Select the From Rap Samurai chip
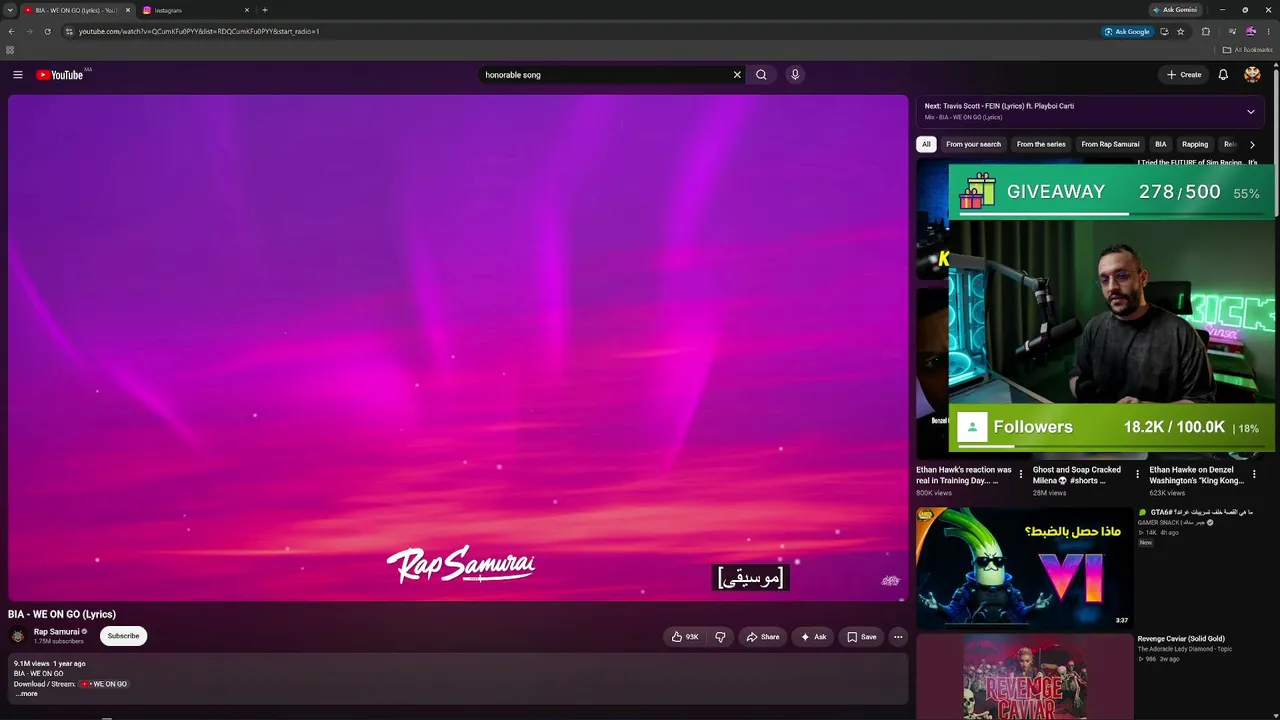 click(1110, 144)
